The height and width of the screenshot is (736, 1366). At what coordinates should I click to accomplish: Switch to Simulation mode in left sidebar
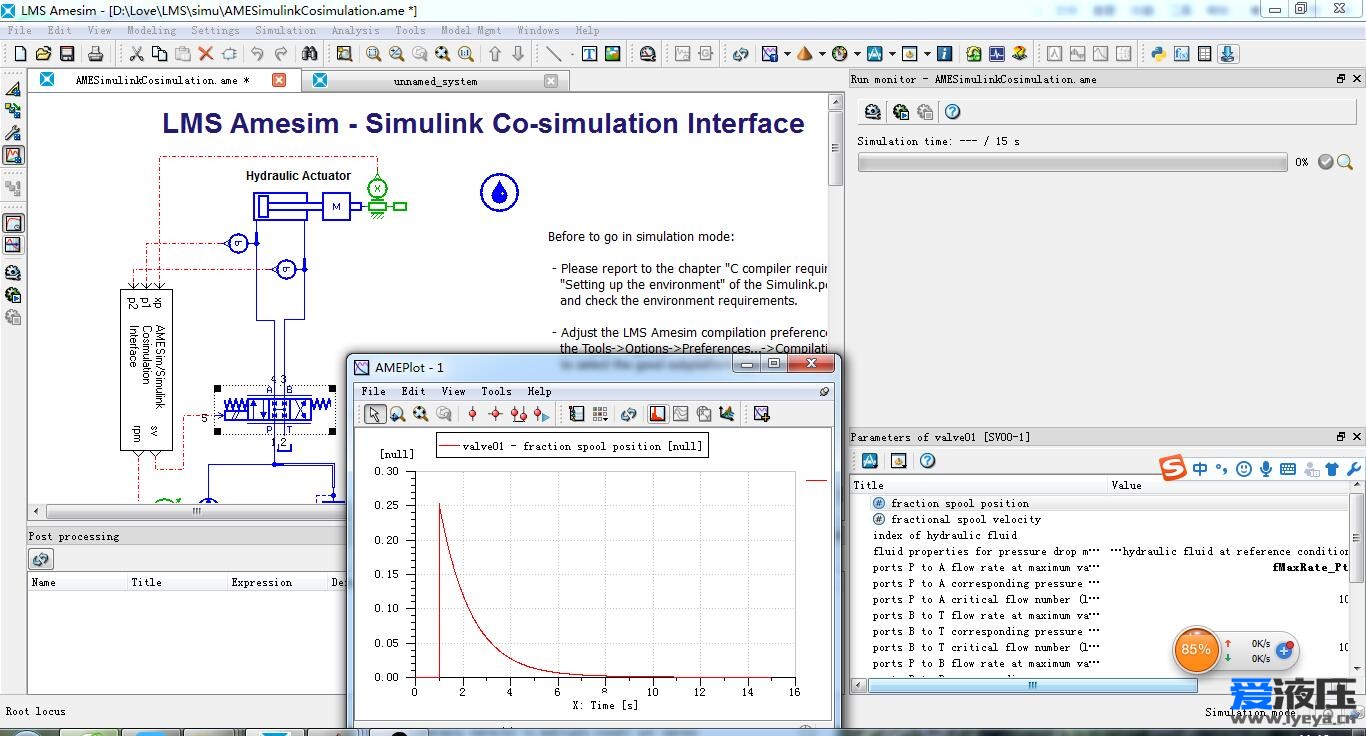13,155
